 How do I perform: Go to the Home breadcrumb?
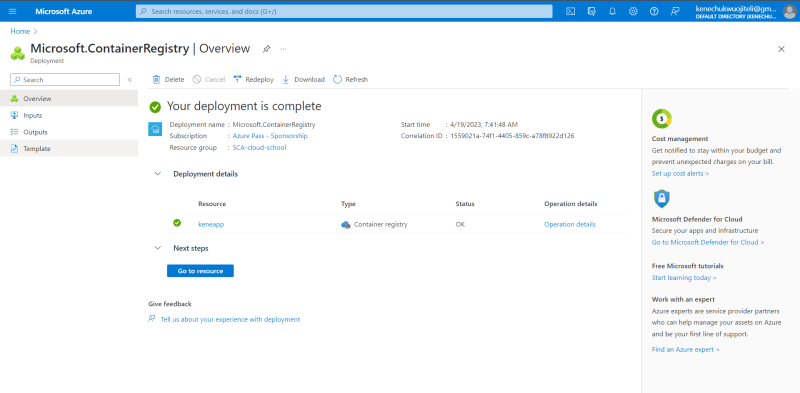pyautogui.click(x=20, y=31)
